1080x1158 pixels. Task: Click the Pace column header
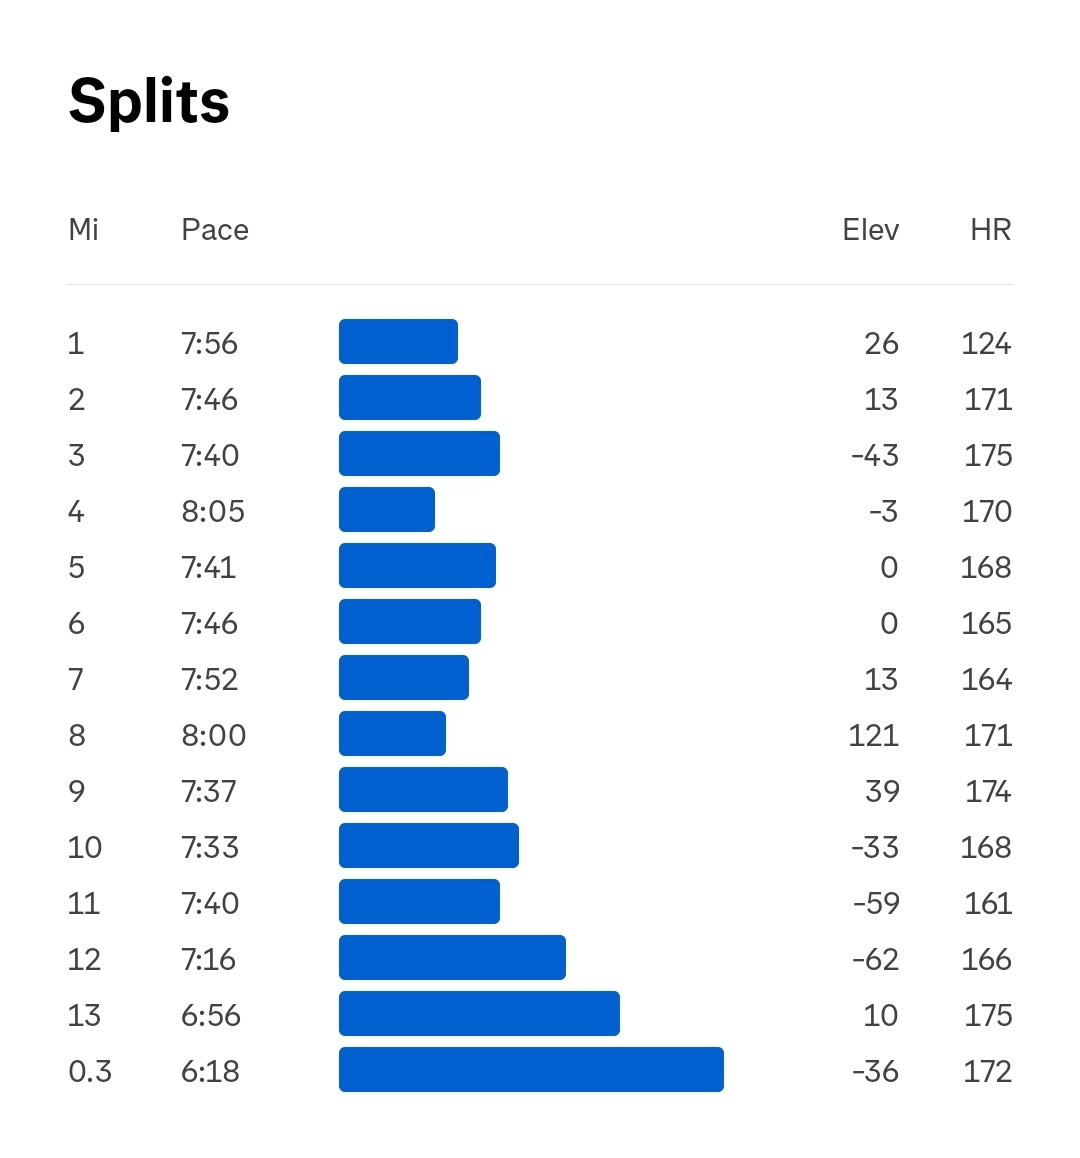tap(215, 230)
